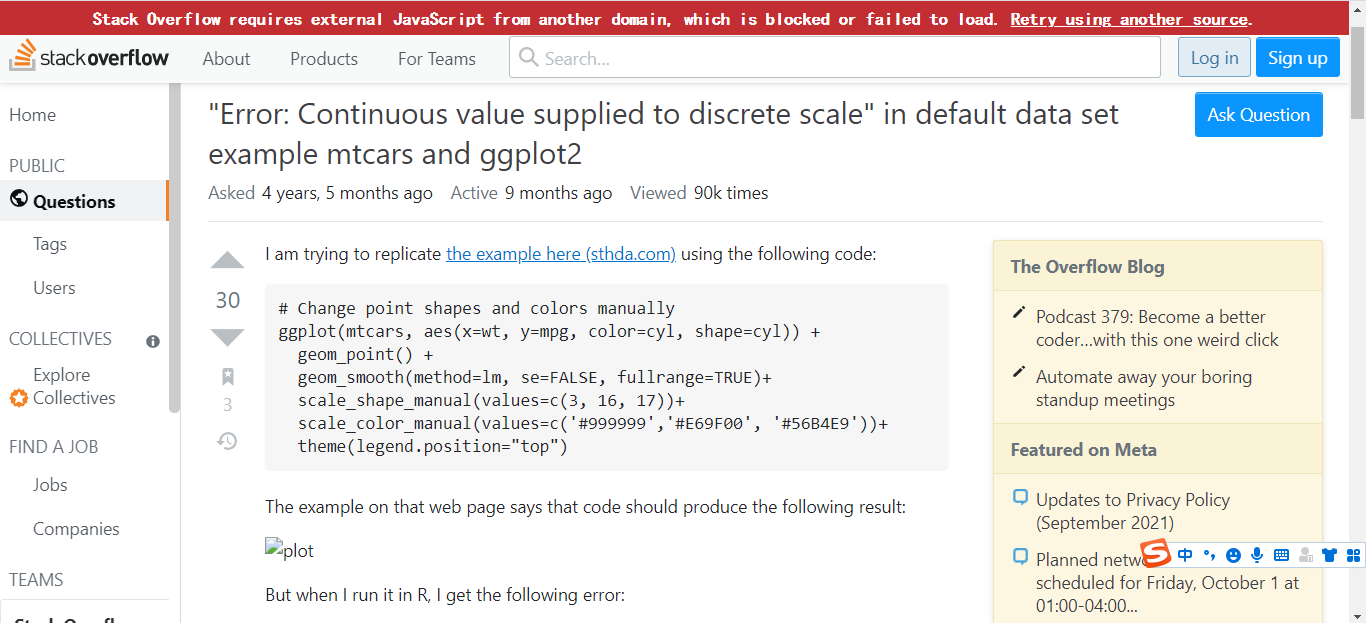Start Sogou voice input with microphone icon
Viewport: 1366px width, 623px height.
click(1257, 555)
